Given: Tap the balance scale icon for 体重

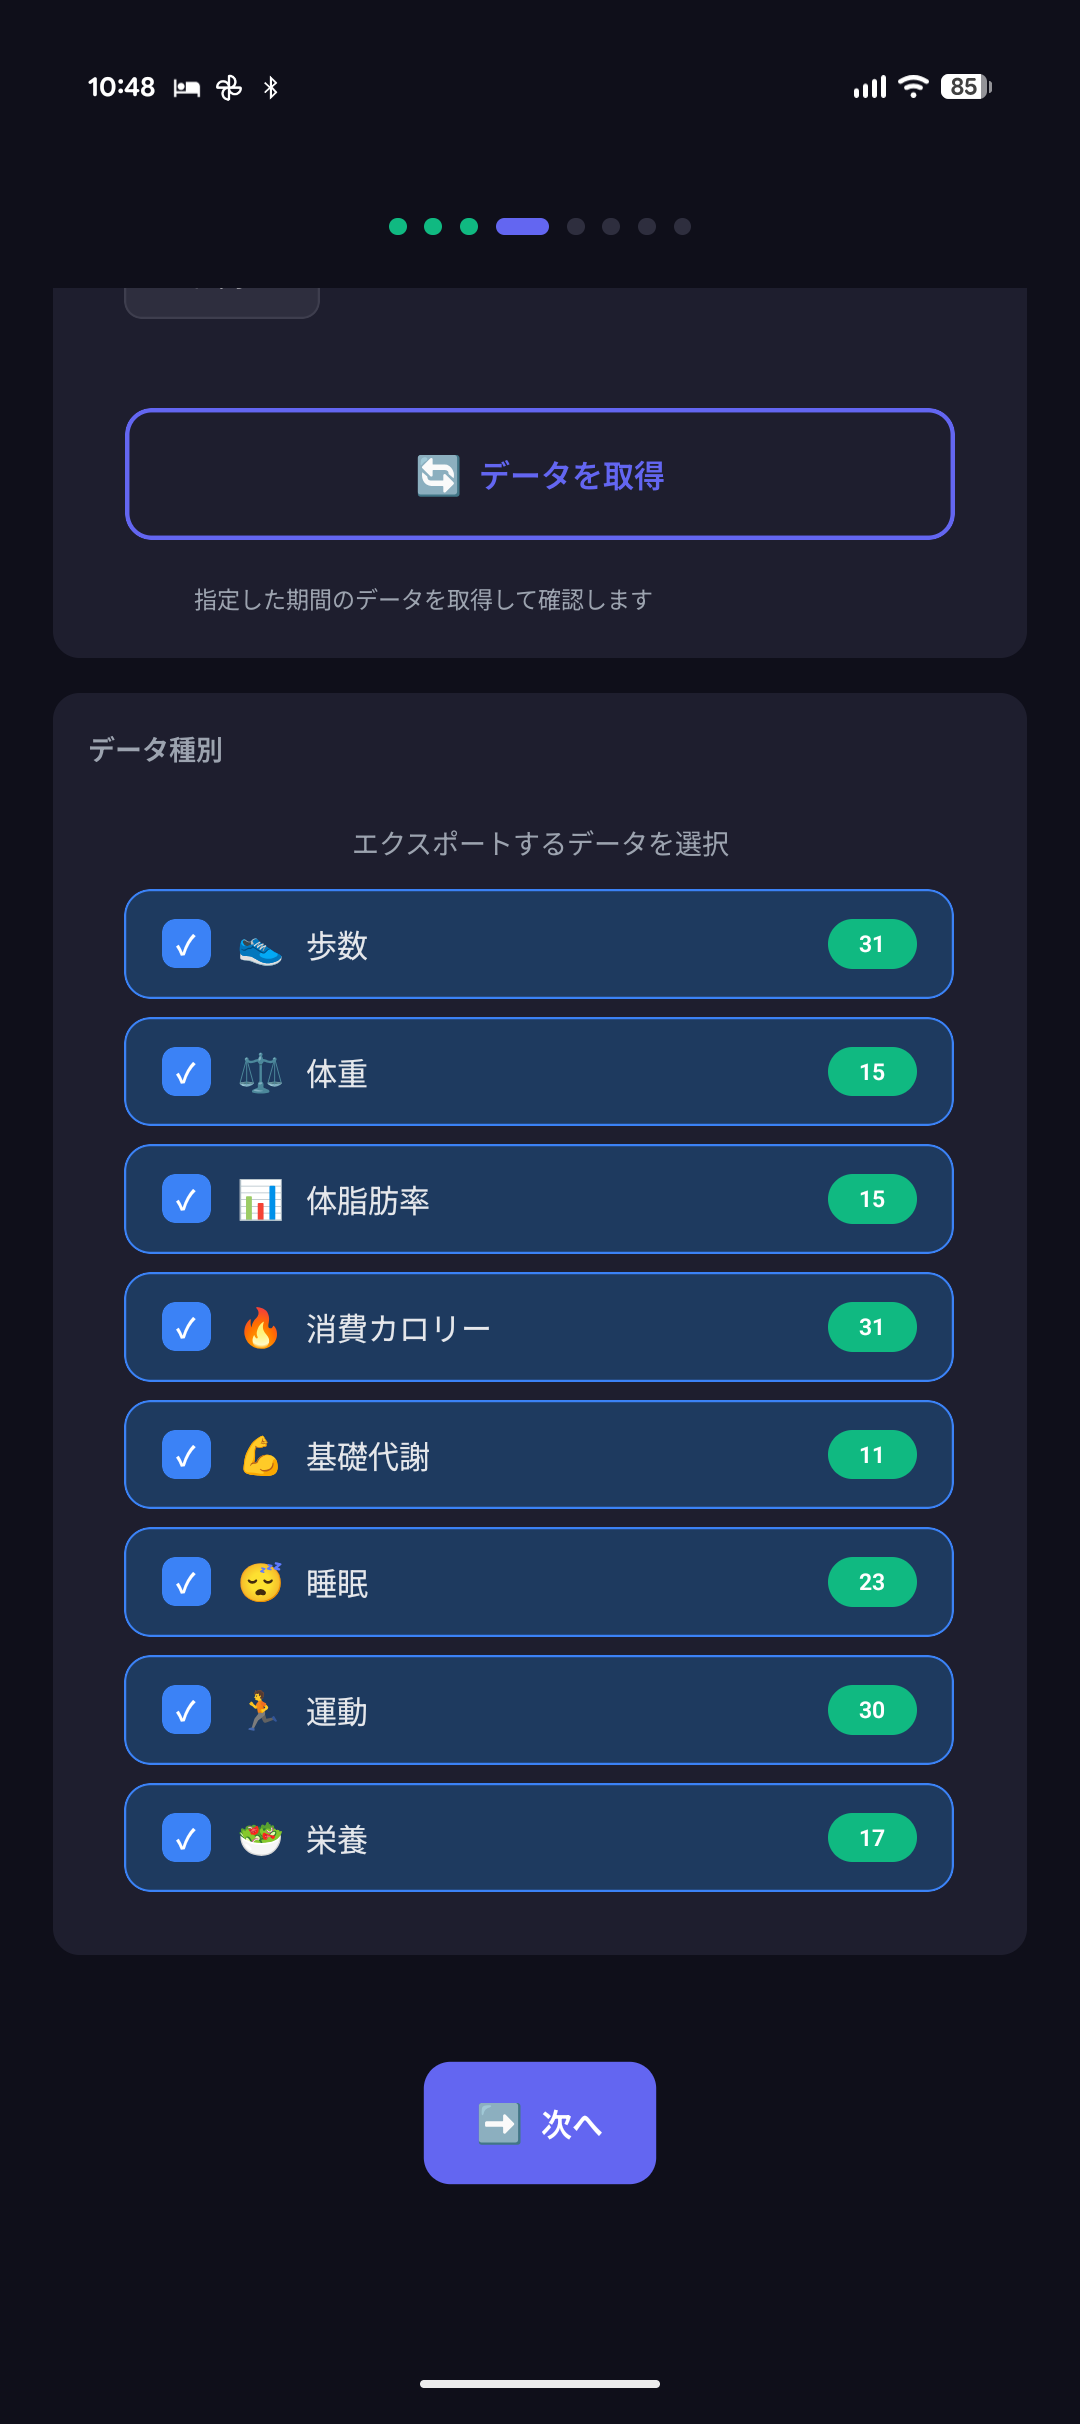Looking at the screenshot, I should [x=260, y=1073].
